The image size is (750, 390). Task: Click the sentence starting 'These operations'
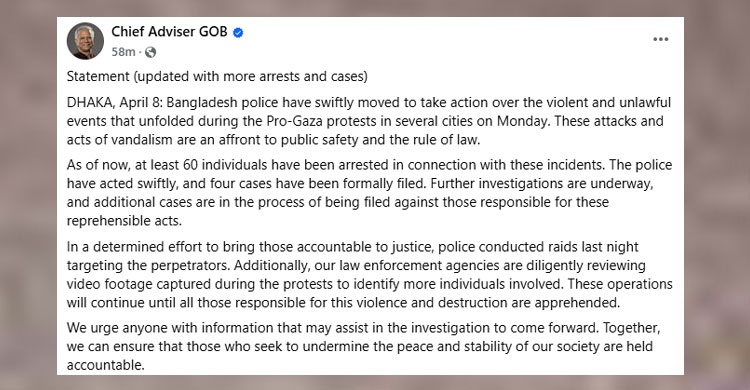pos(370,293)
